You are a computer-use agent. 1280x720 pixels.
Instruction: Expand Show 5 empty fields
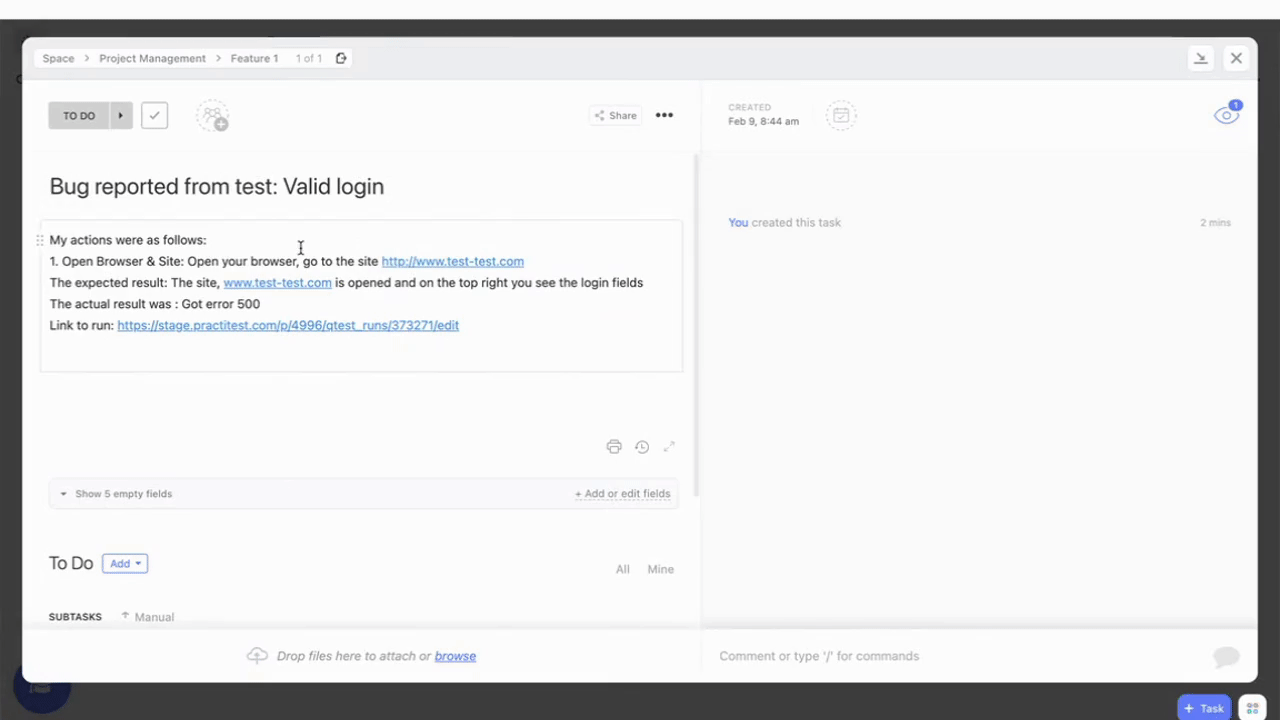116,494
